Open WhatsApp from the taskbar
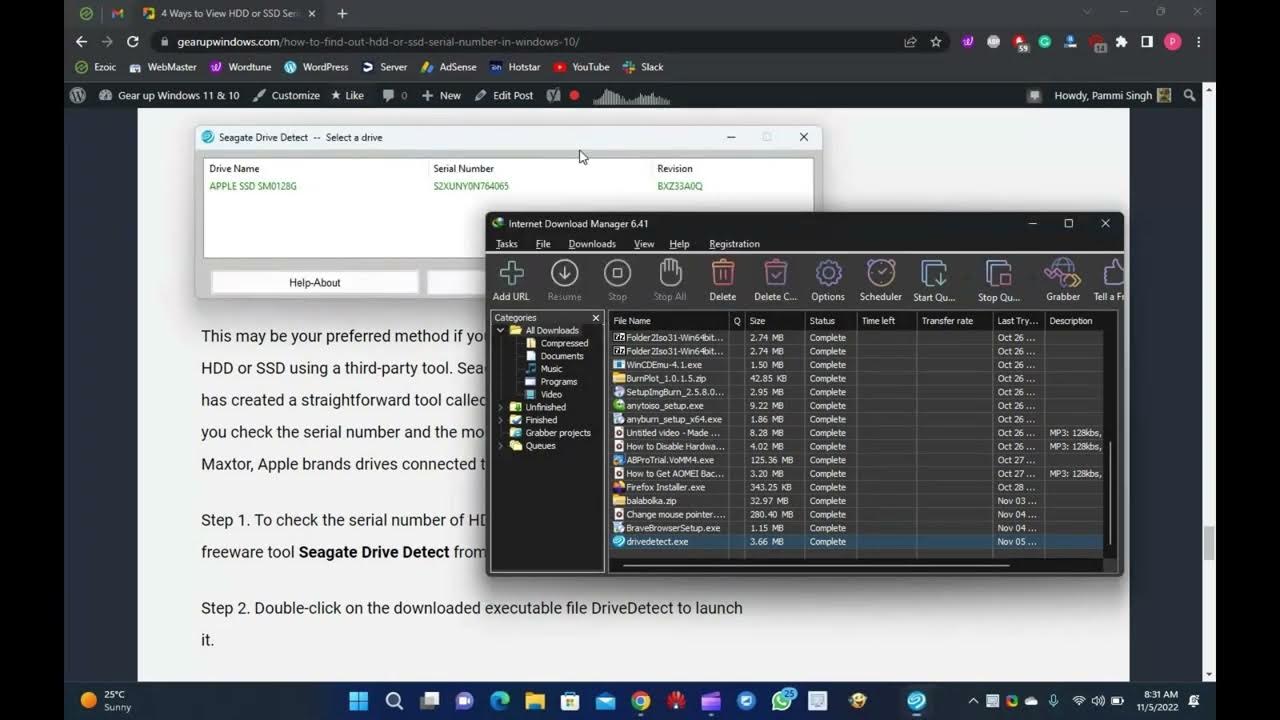This screenshot has height=720, width=1280. pos(782,701)
